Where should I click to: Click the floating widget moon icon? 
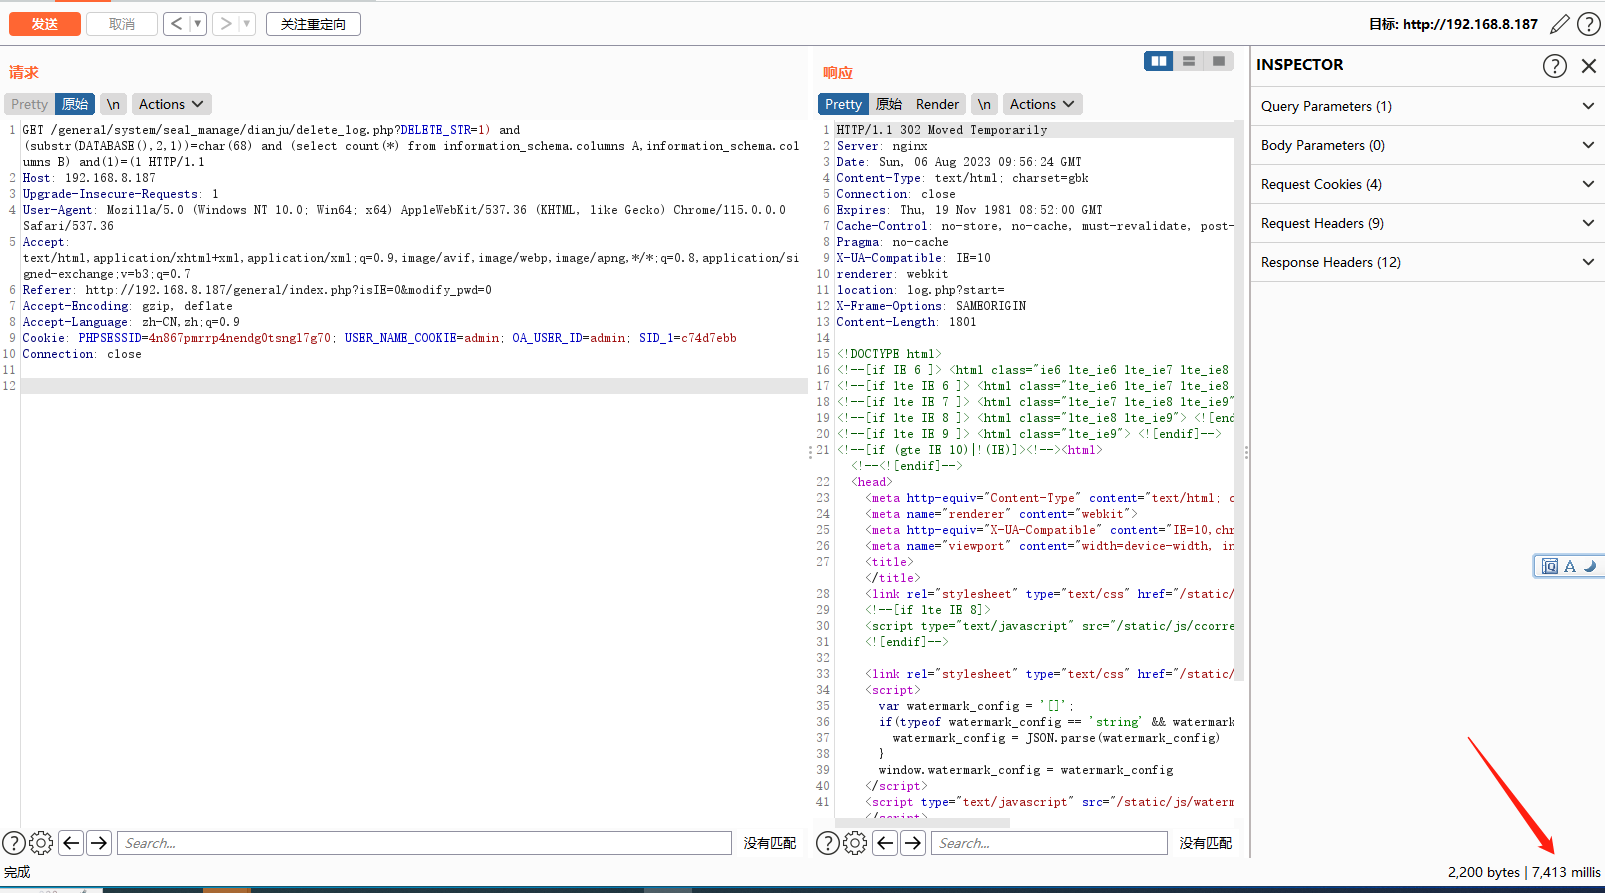click(1590, 566)
